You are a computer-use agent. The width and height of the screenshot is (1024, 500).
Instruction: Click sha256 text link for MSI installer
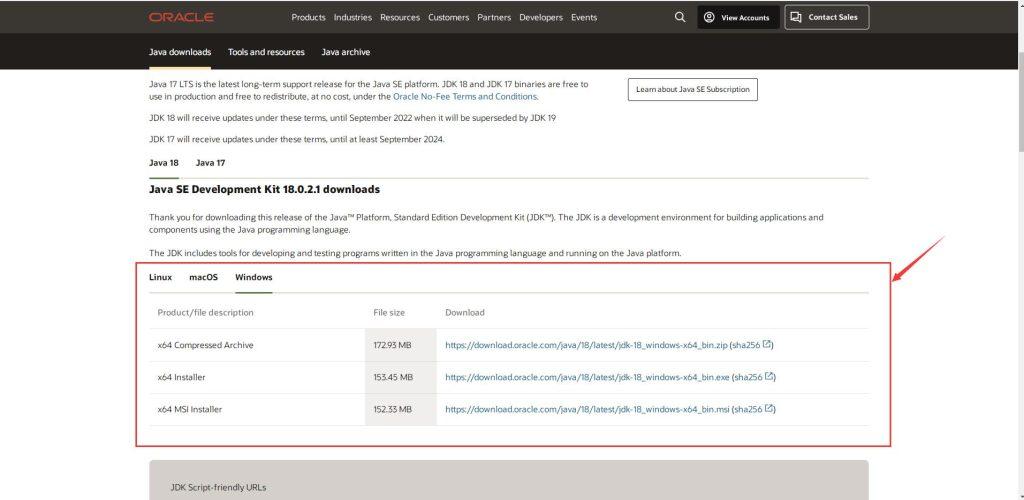(x=748, y=410)
